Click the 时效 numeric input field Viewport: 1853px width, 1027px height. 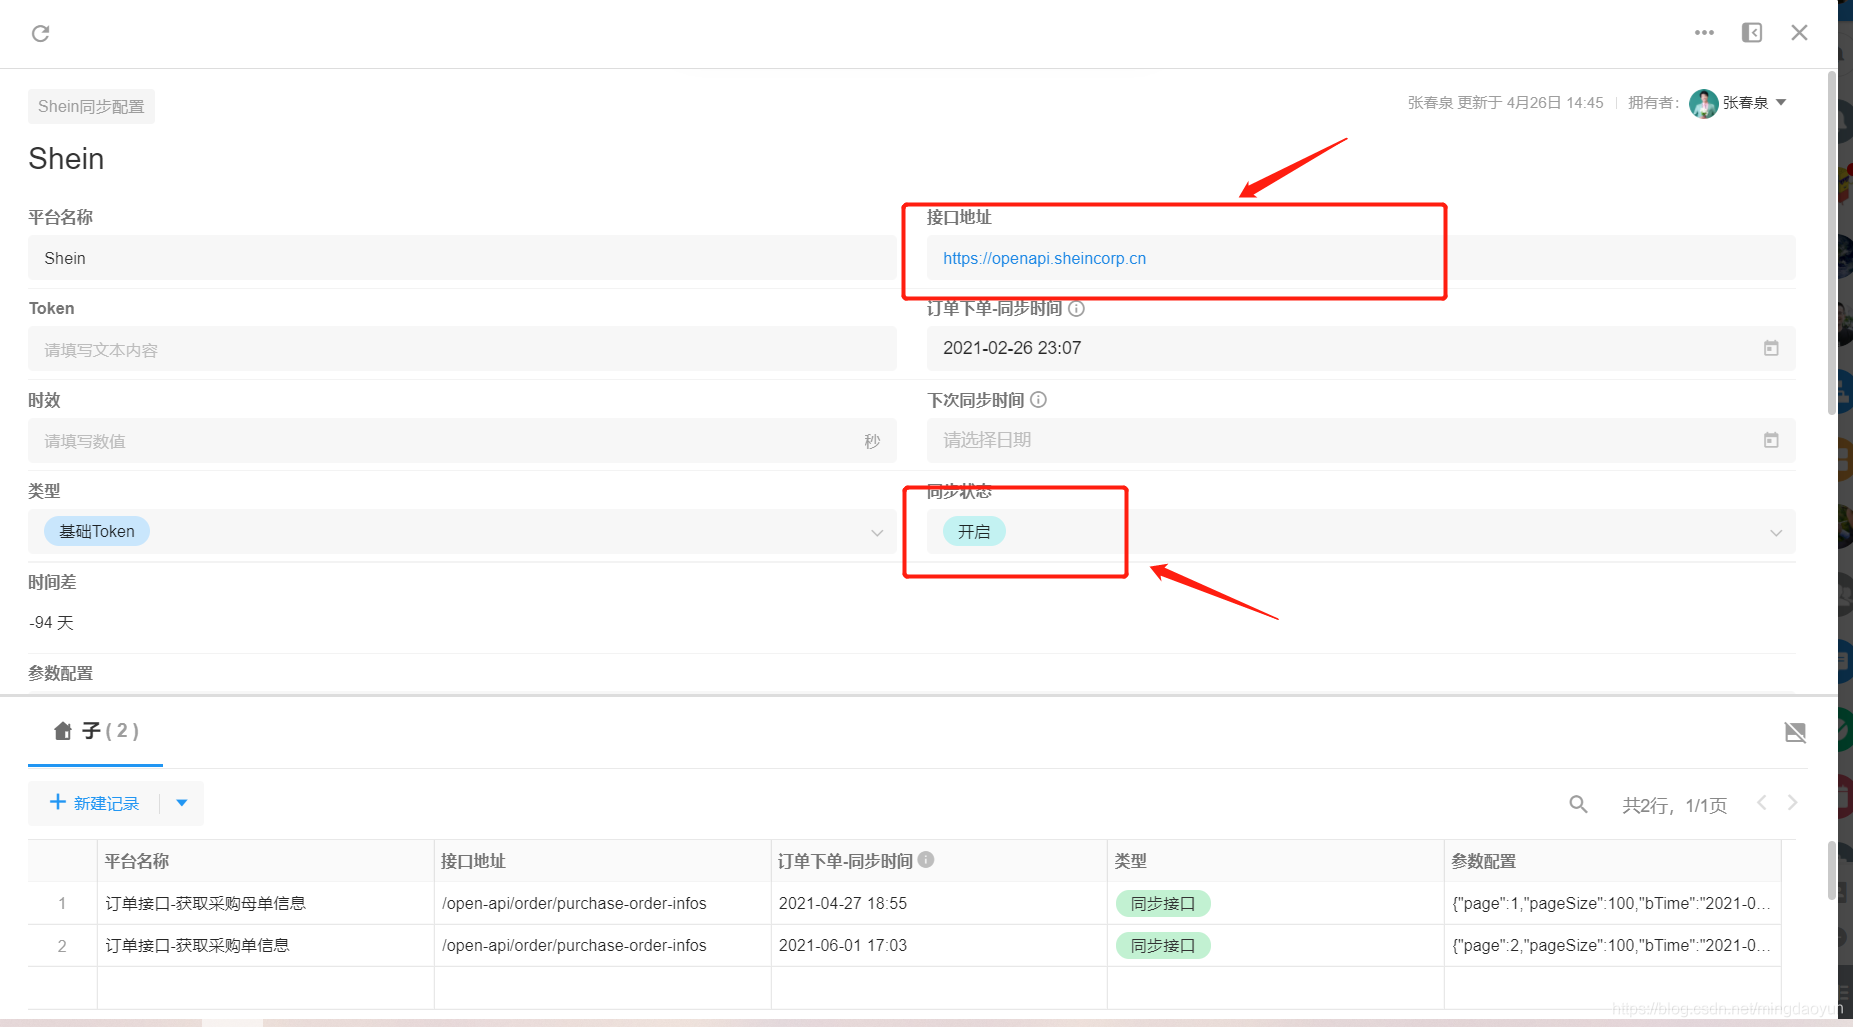click(462, 440)
